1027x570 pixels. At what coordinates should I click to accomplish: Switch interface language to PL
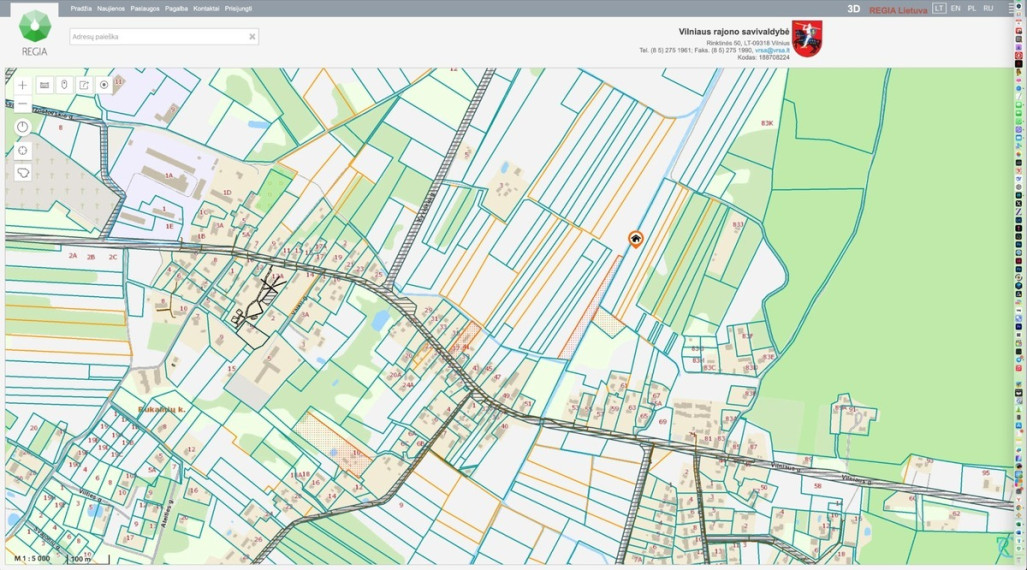971,9
